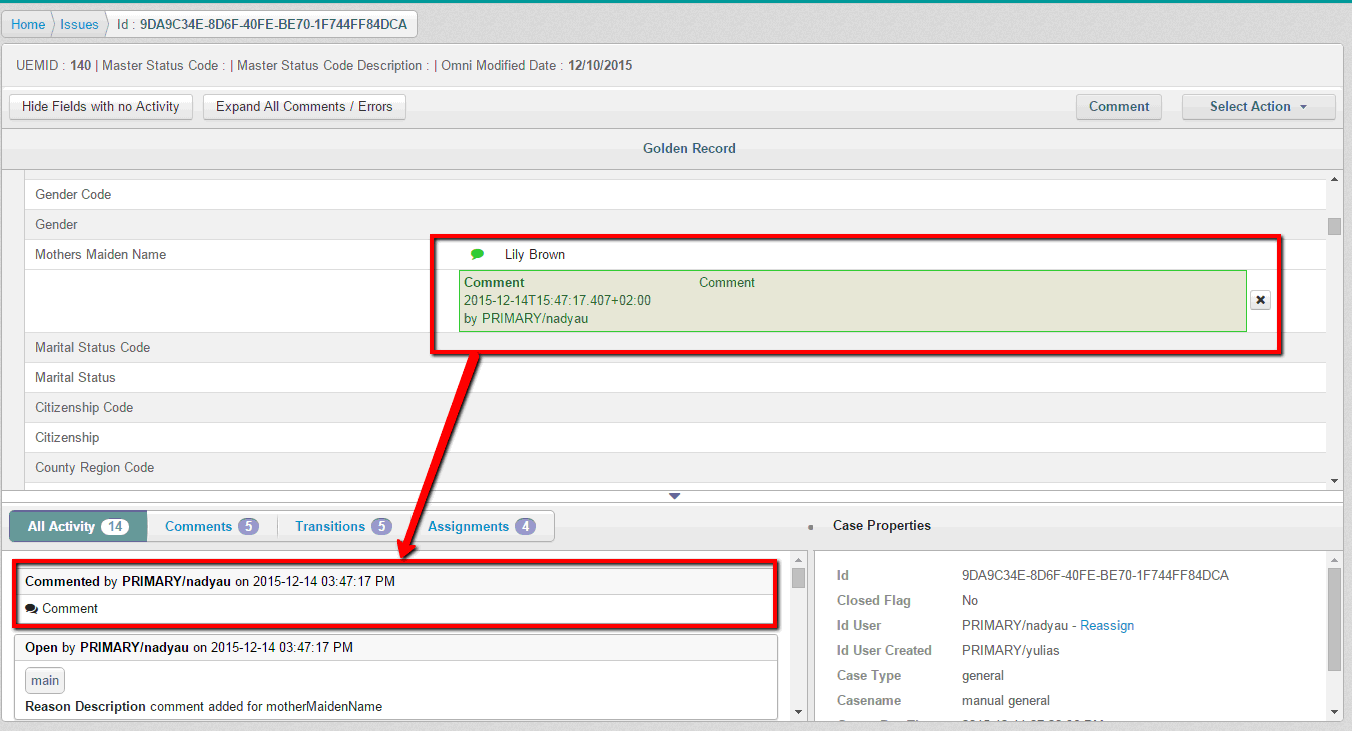Image resolution: width=1352 pixels, height=731 pixels.
Task: Show the All Activity tab
Action: (77, 526)
